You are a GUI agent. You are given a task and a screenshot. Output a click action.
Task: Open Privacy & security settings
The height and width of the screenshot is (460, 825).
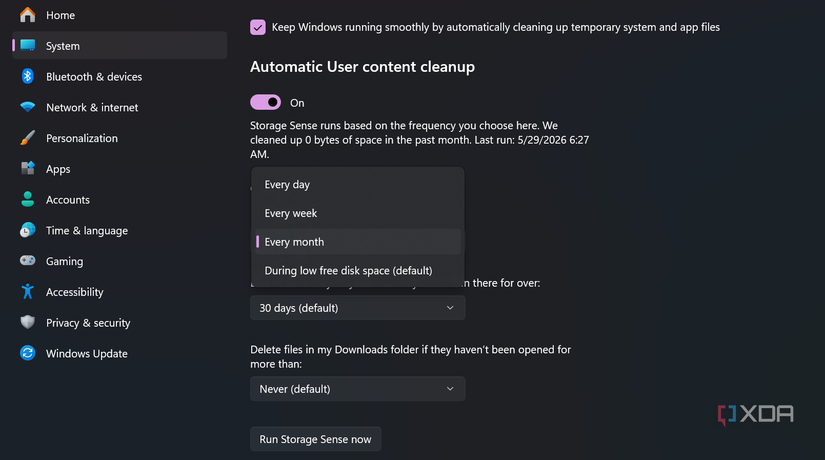(x=119, y=322)
